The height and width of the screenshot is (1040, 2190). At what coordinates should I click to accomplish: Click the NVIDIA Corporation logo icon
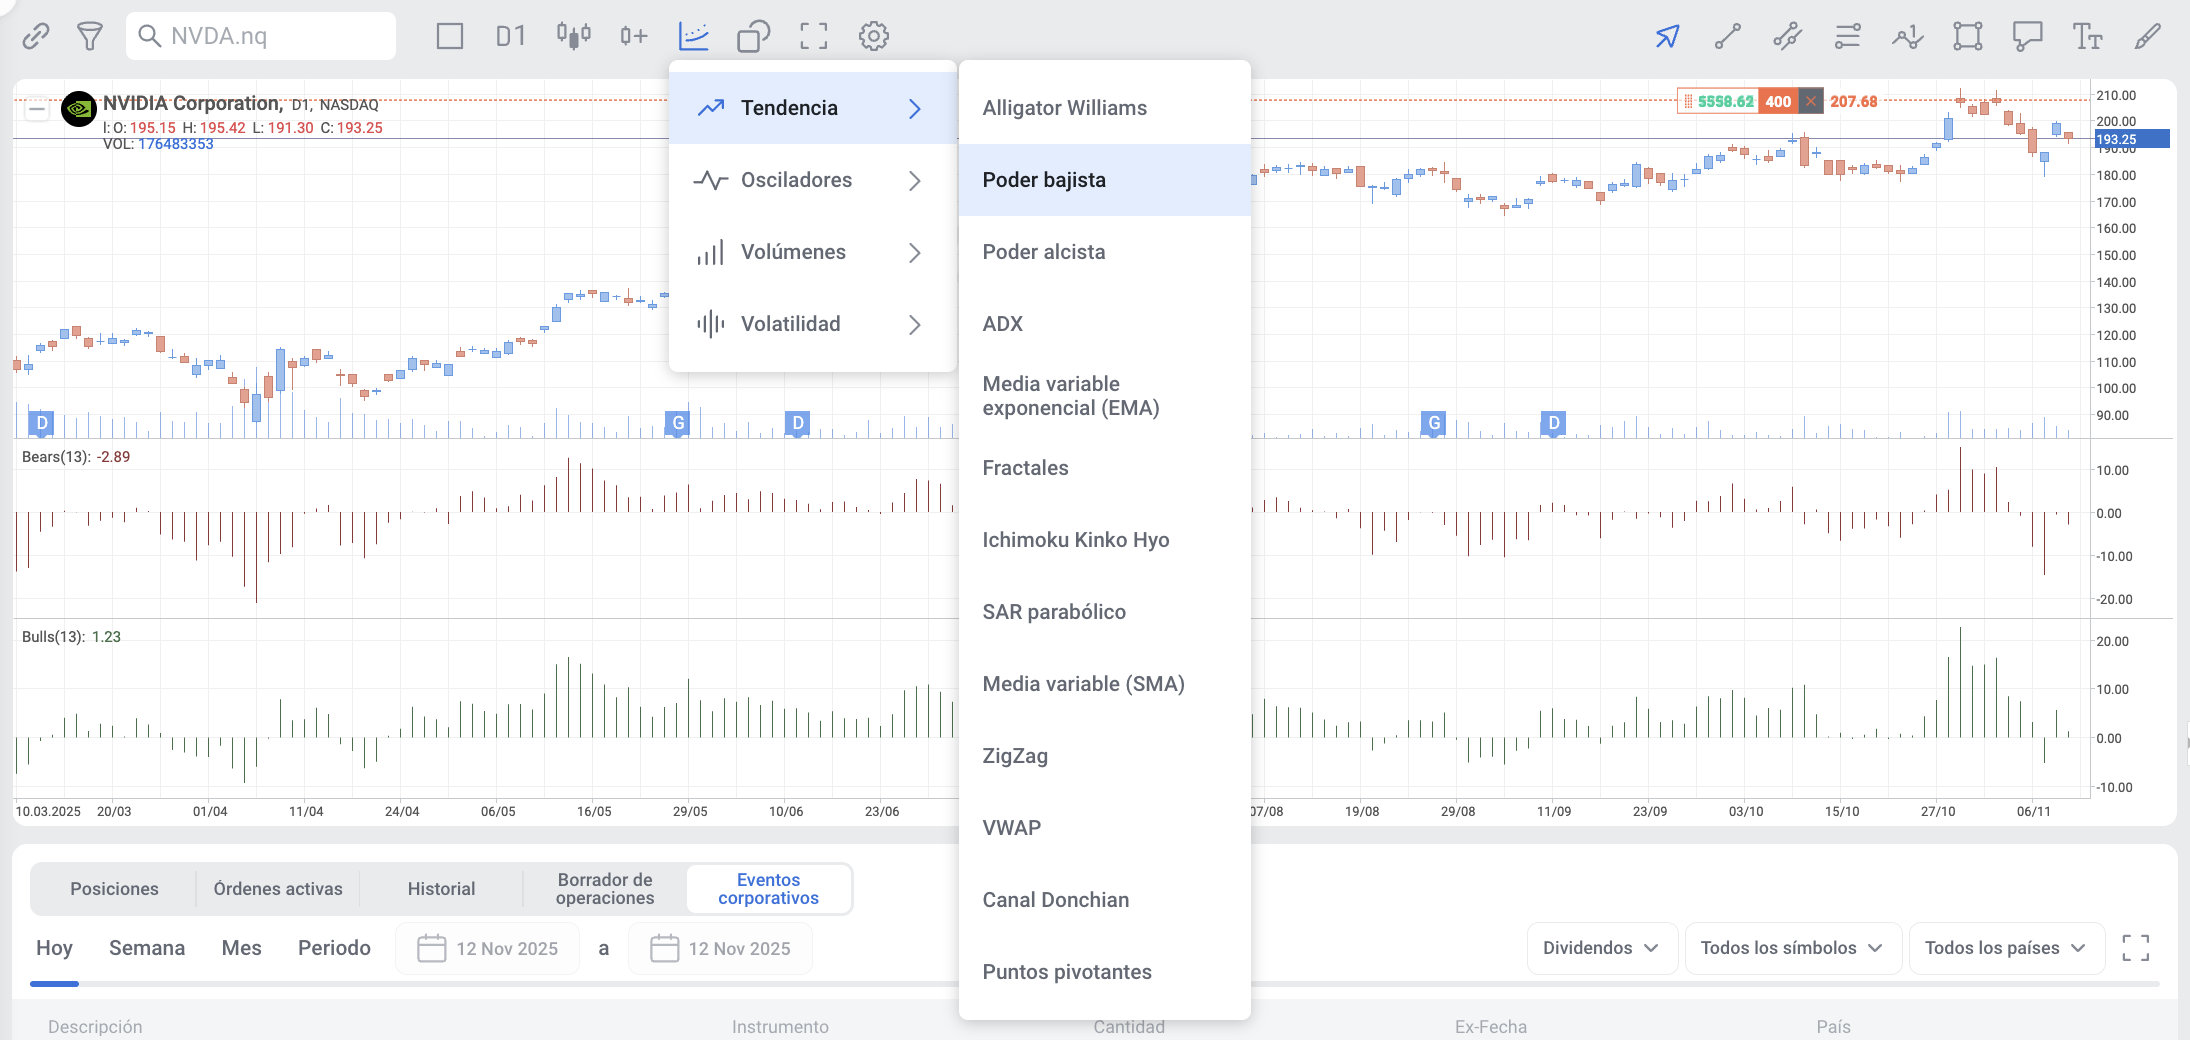tap(79, 109)
